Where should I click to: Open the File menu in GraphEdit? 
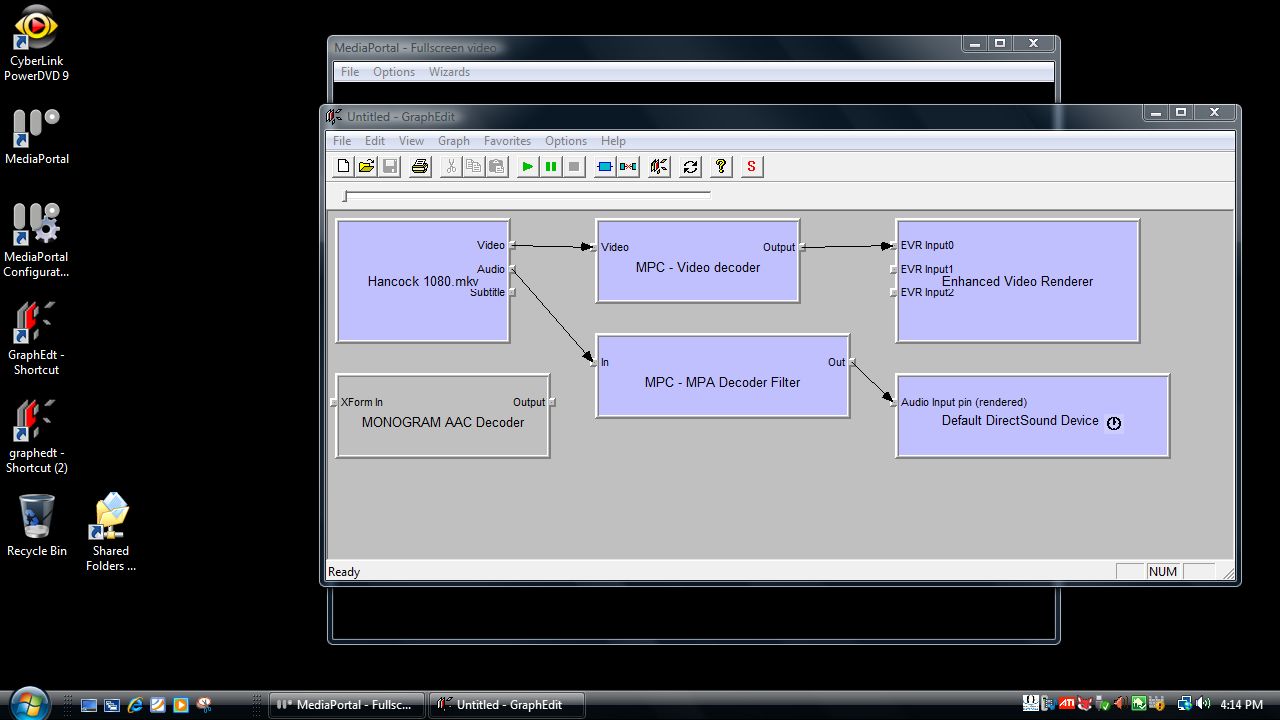coord(342,141)
